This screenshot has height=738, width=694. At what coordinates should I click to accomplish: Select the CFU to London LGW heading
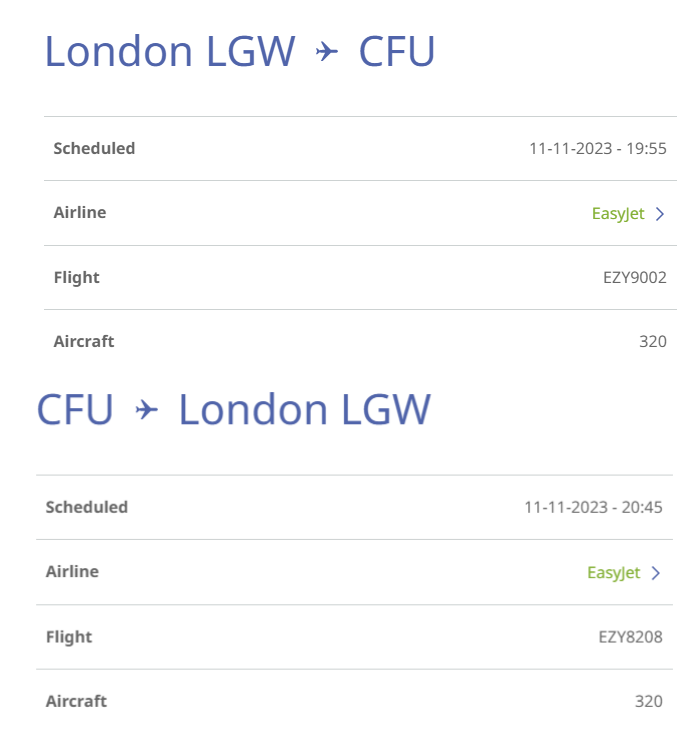pos(233,409)
